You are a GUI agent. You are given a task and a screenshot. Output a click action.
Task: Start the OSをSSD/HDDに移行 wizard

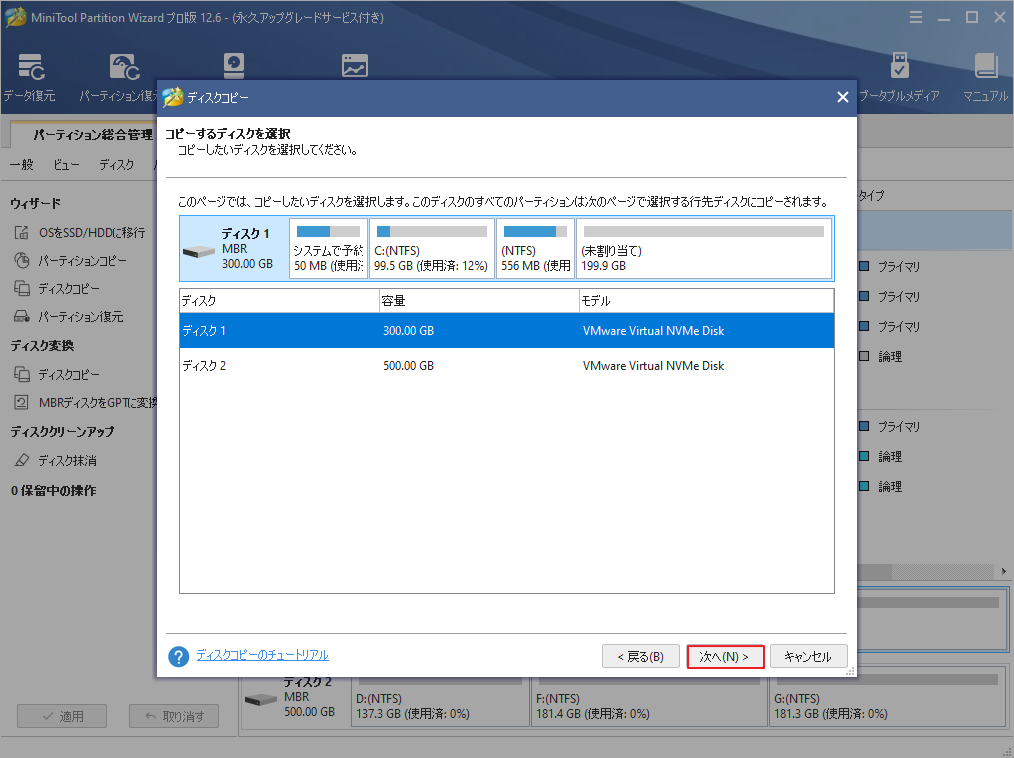[74, 233]
